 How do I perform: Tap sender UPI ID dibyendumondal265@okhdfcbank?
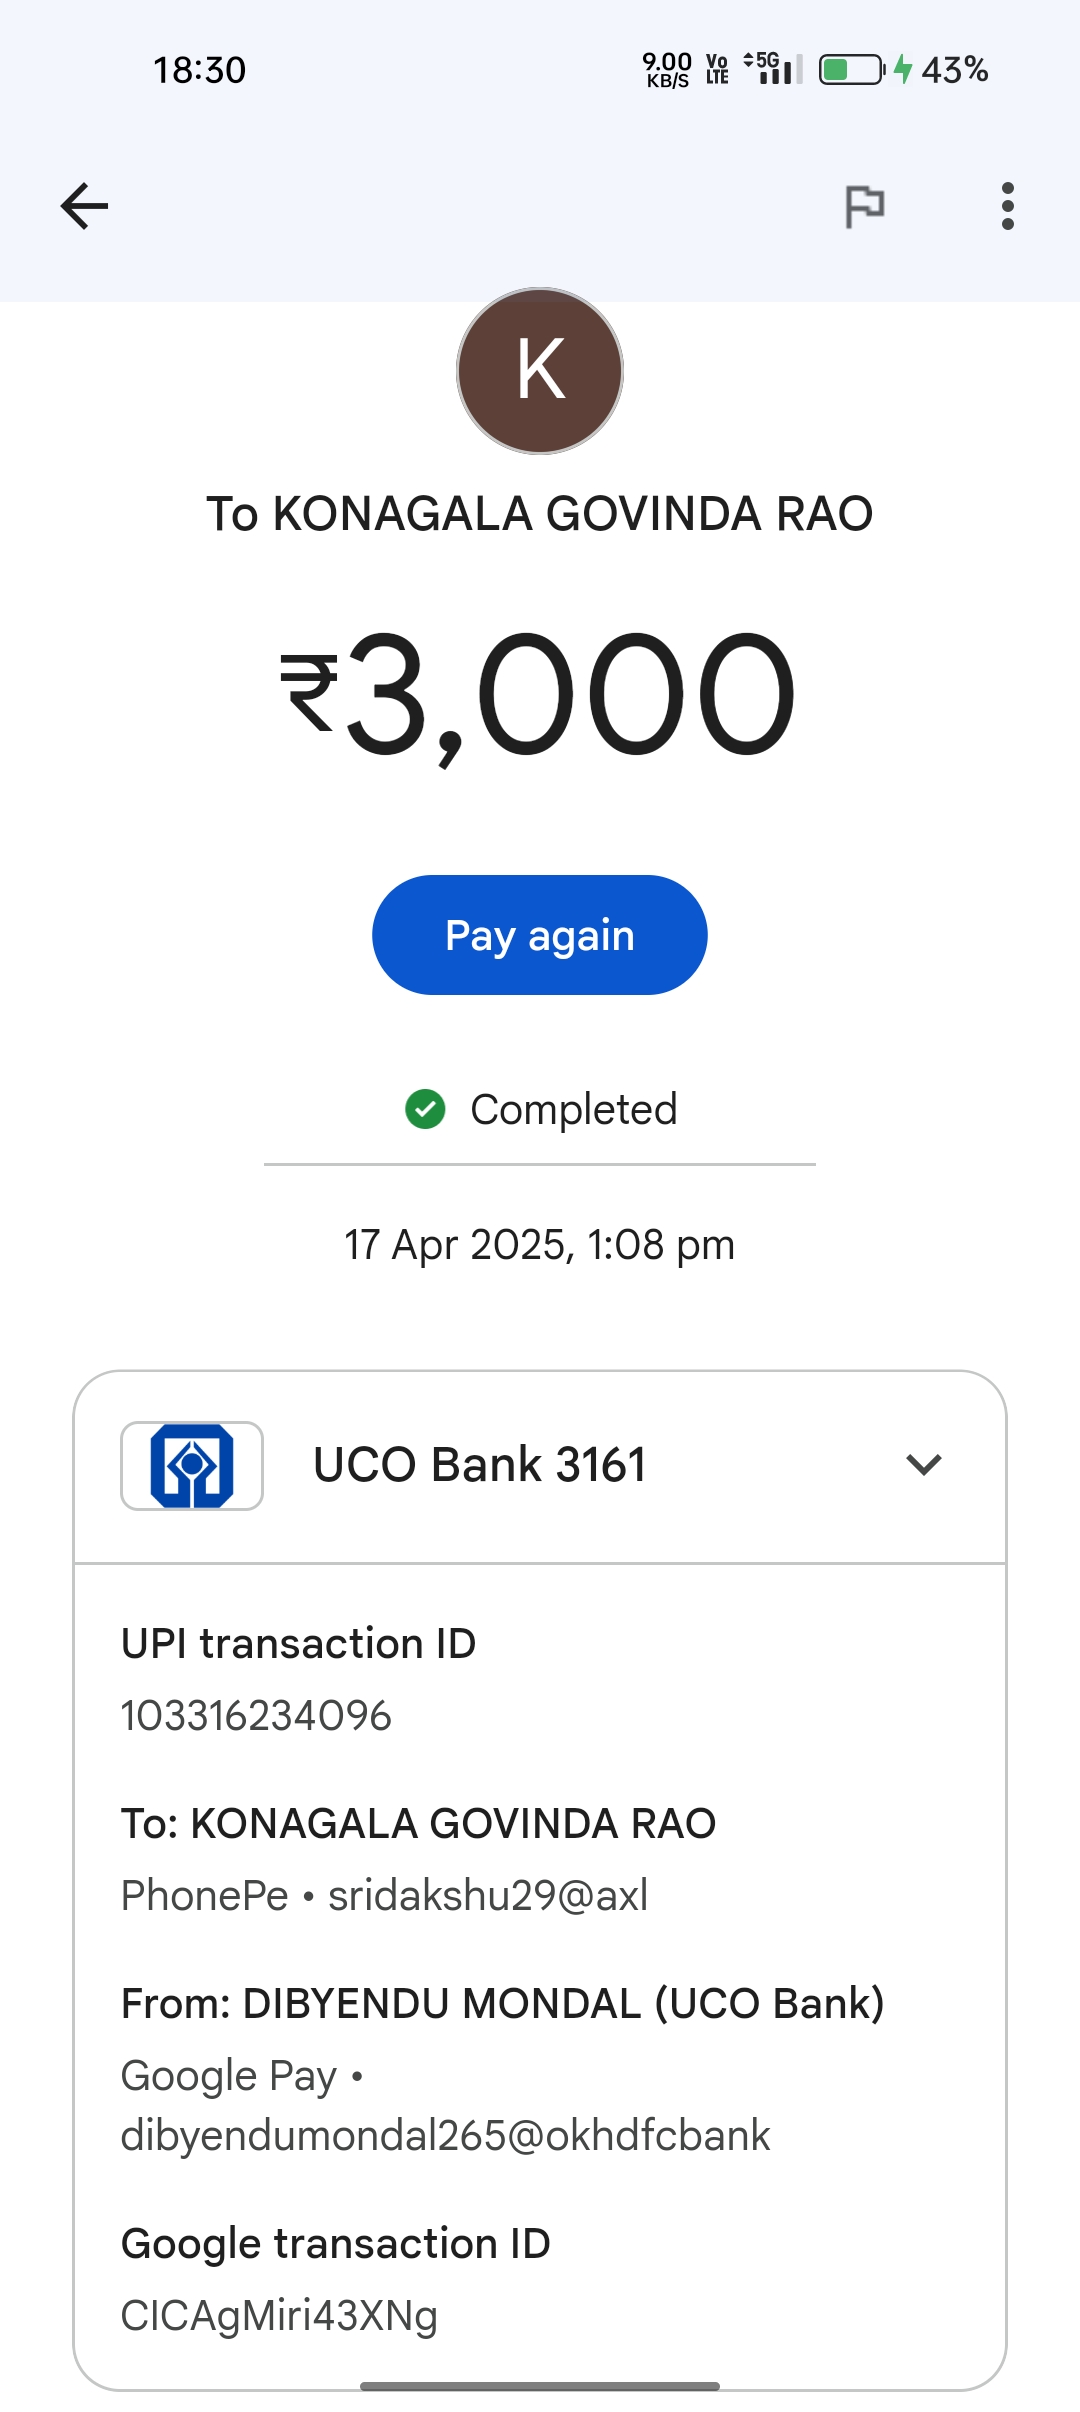[445, 2136]
